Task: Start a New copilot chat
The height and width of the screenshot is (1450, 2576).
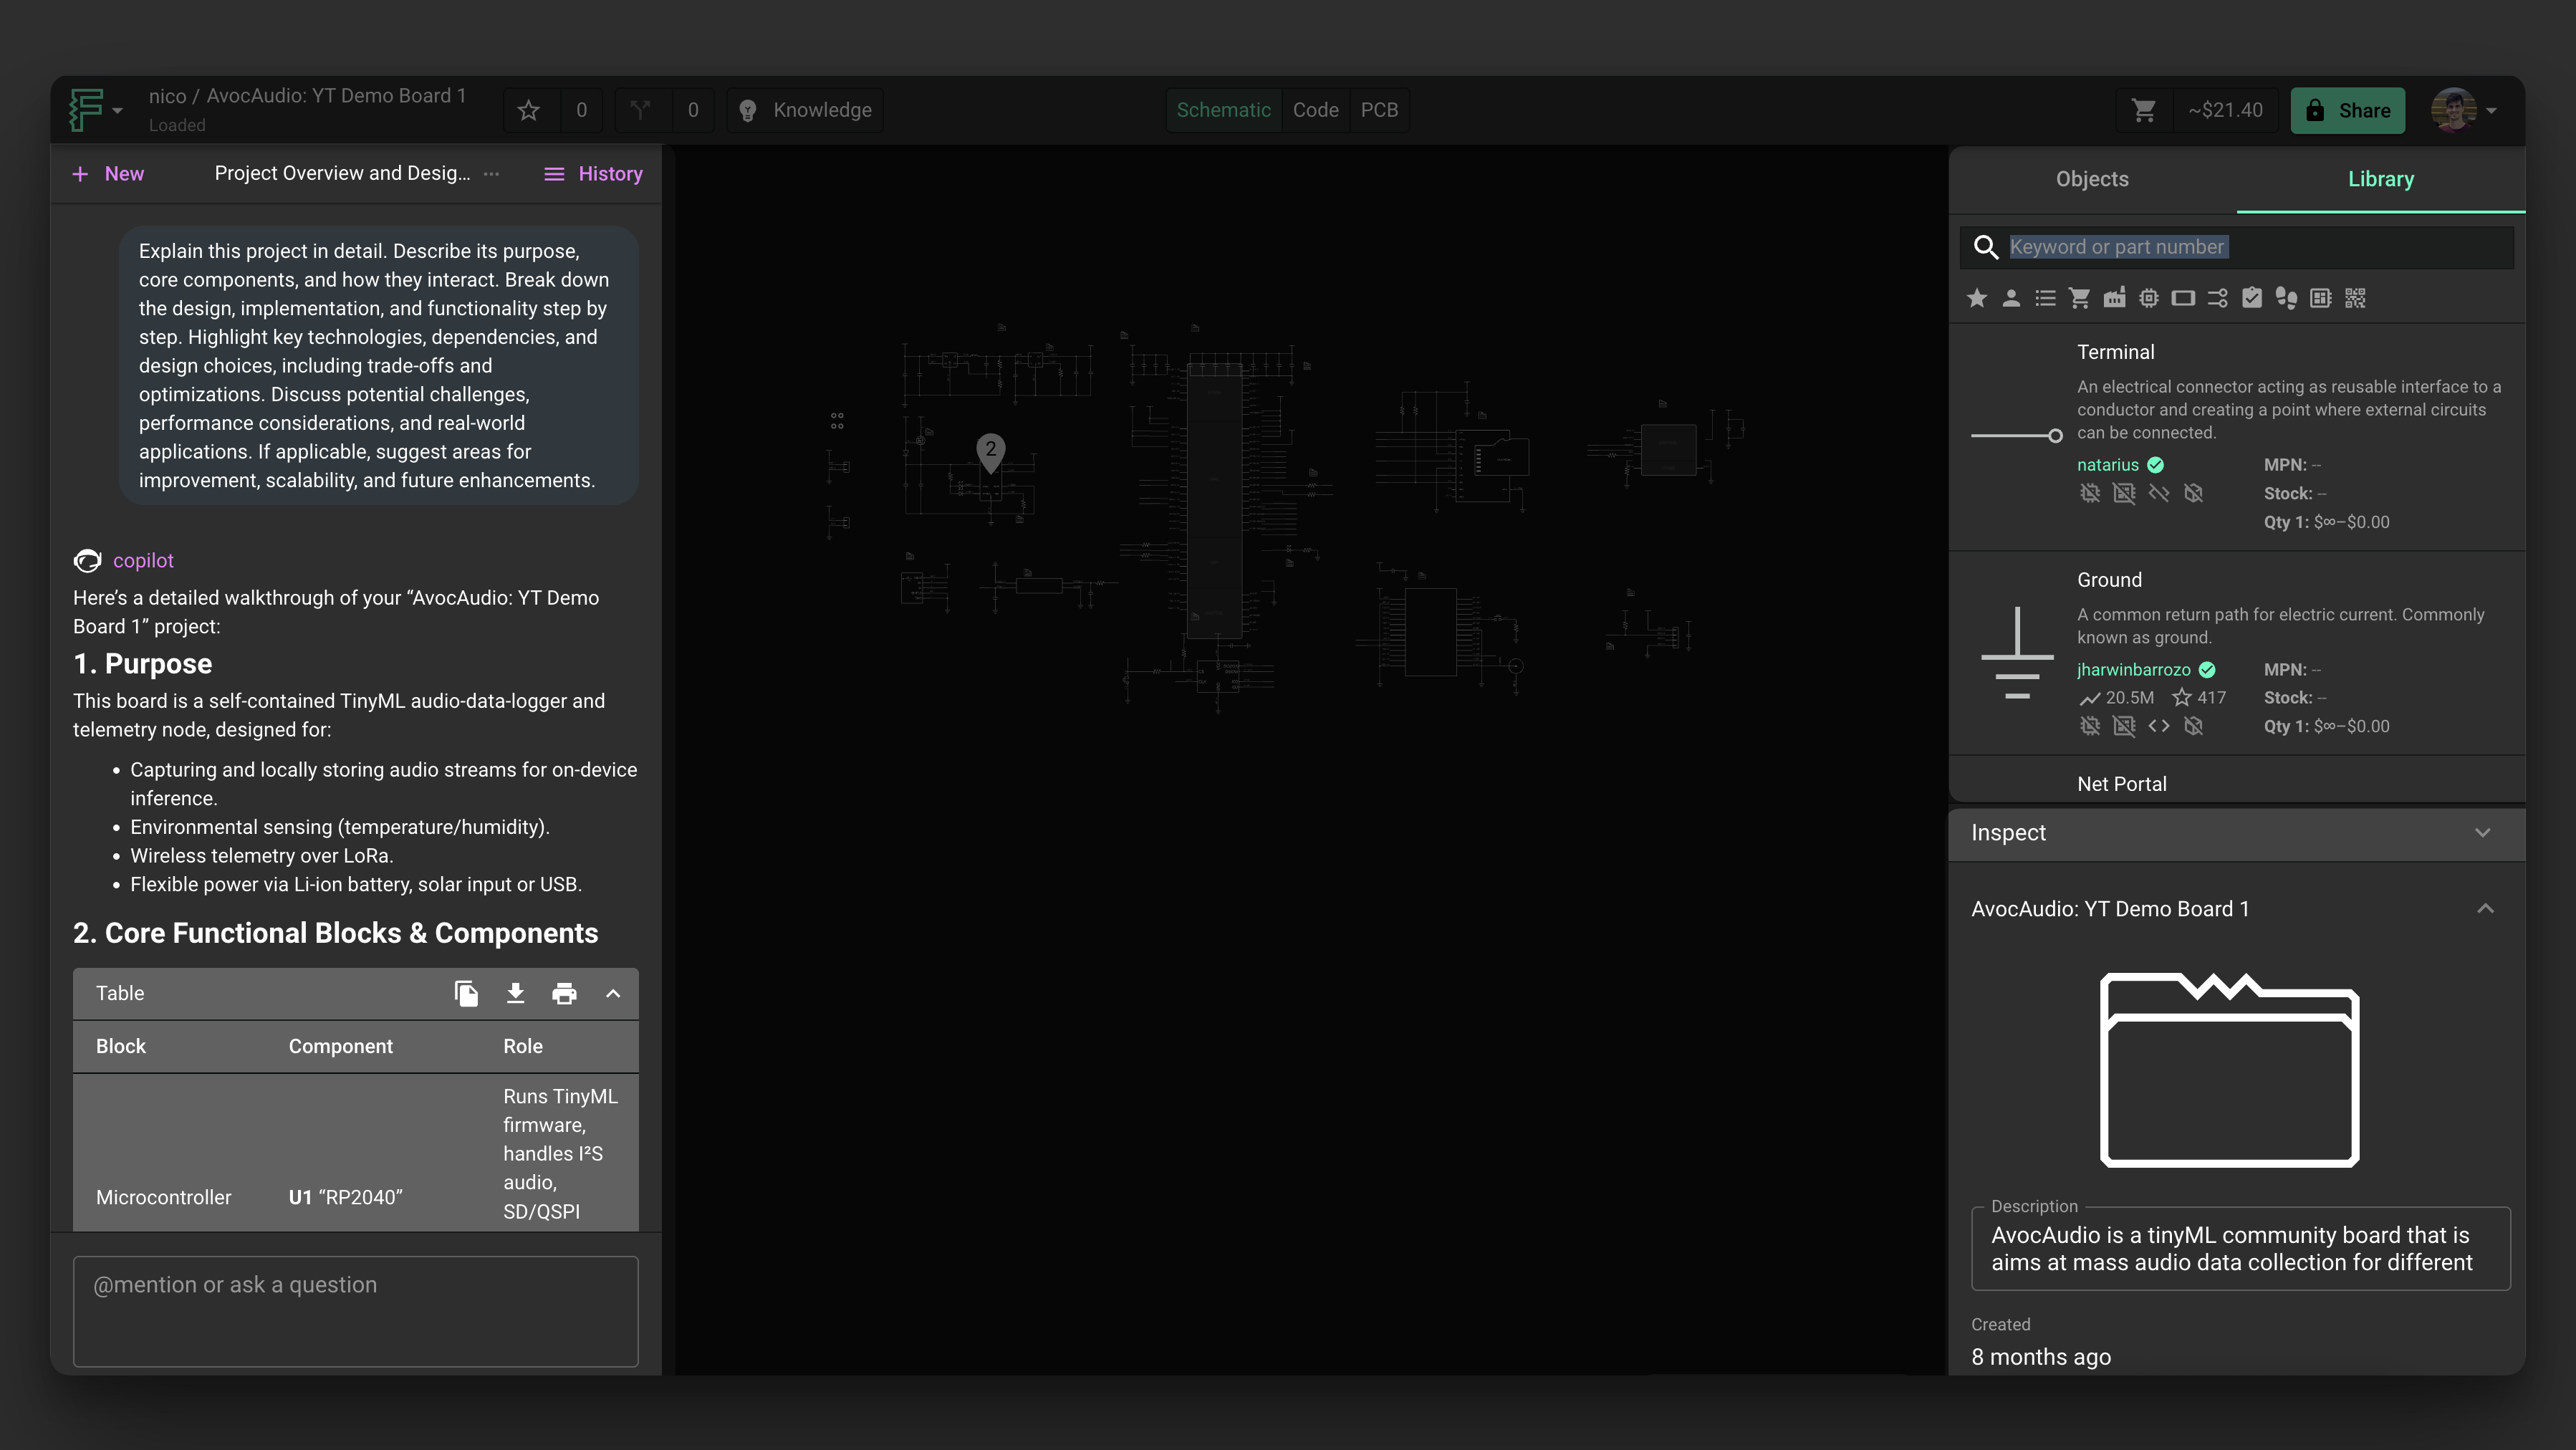Action: pyautogui.click(x=108, y=174)
